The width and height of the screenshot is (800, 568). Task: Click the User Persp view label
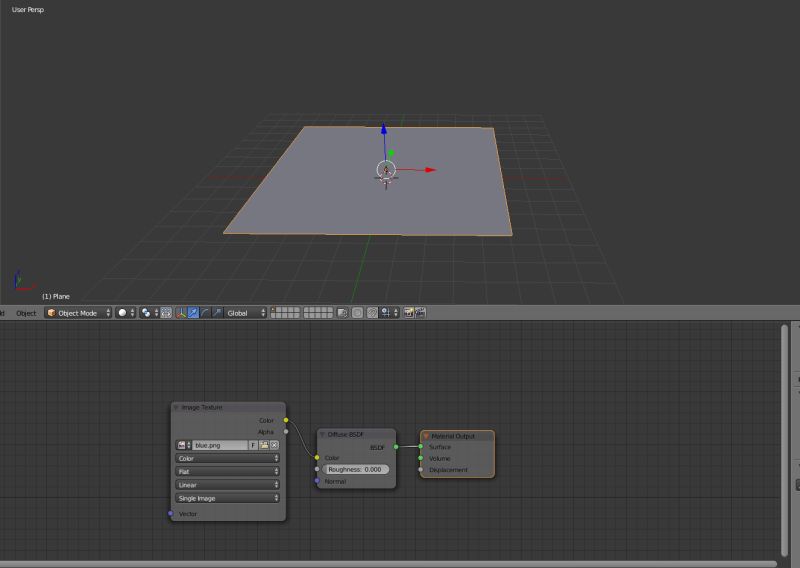(x=28, y=9)
